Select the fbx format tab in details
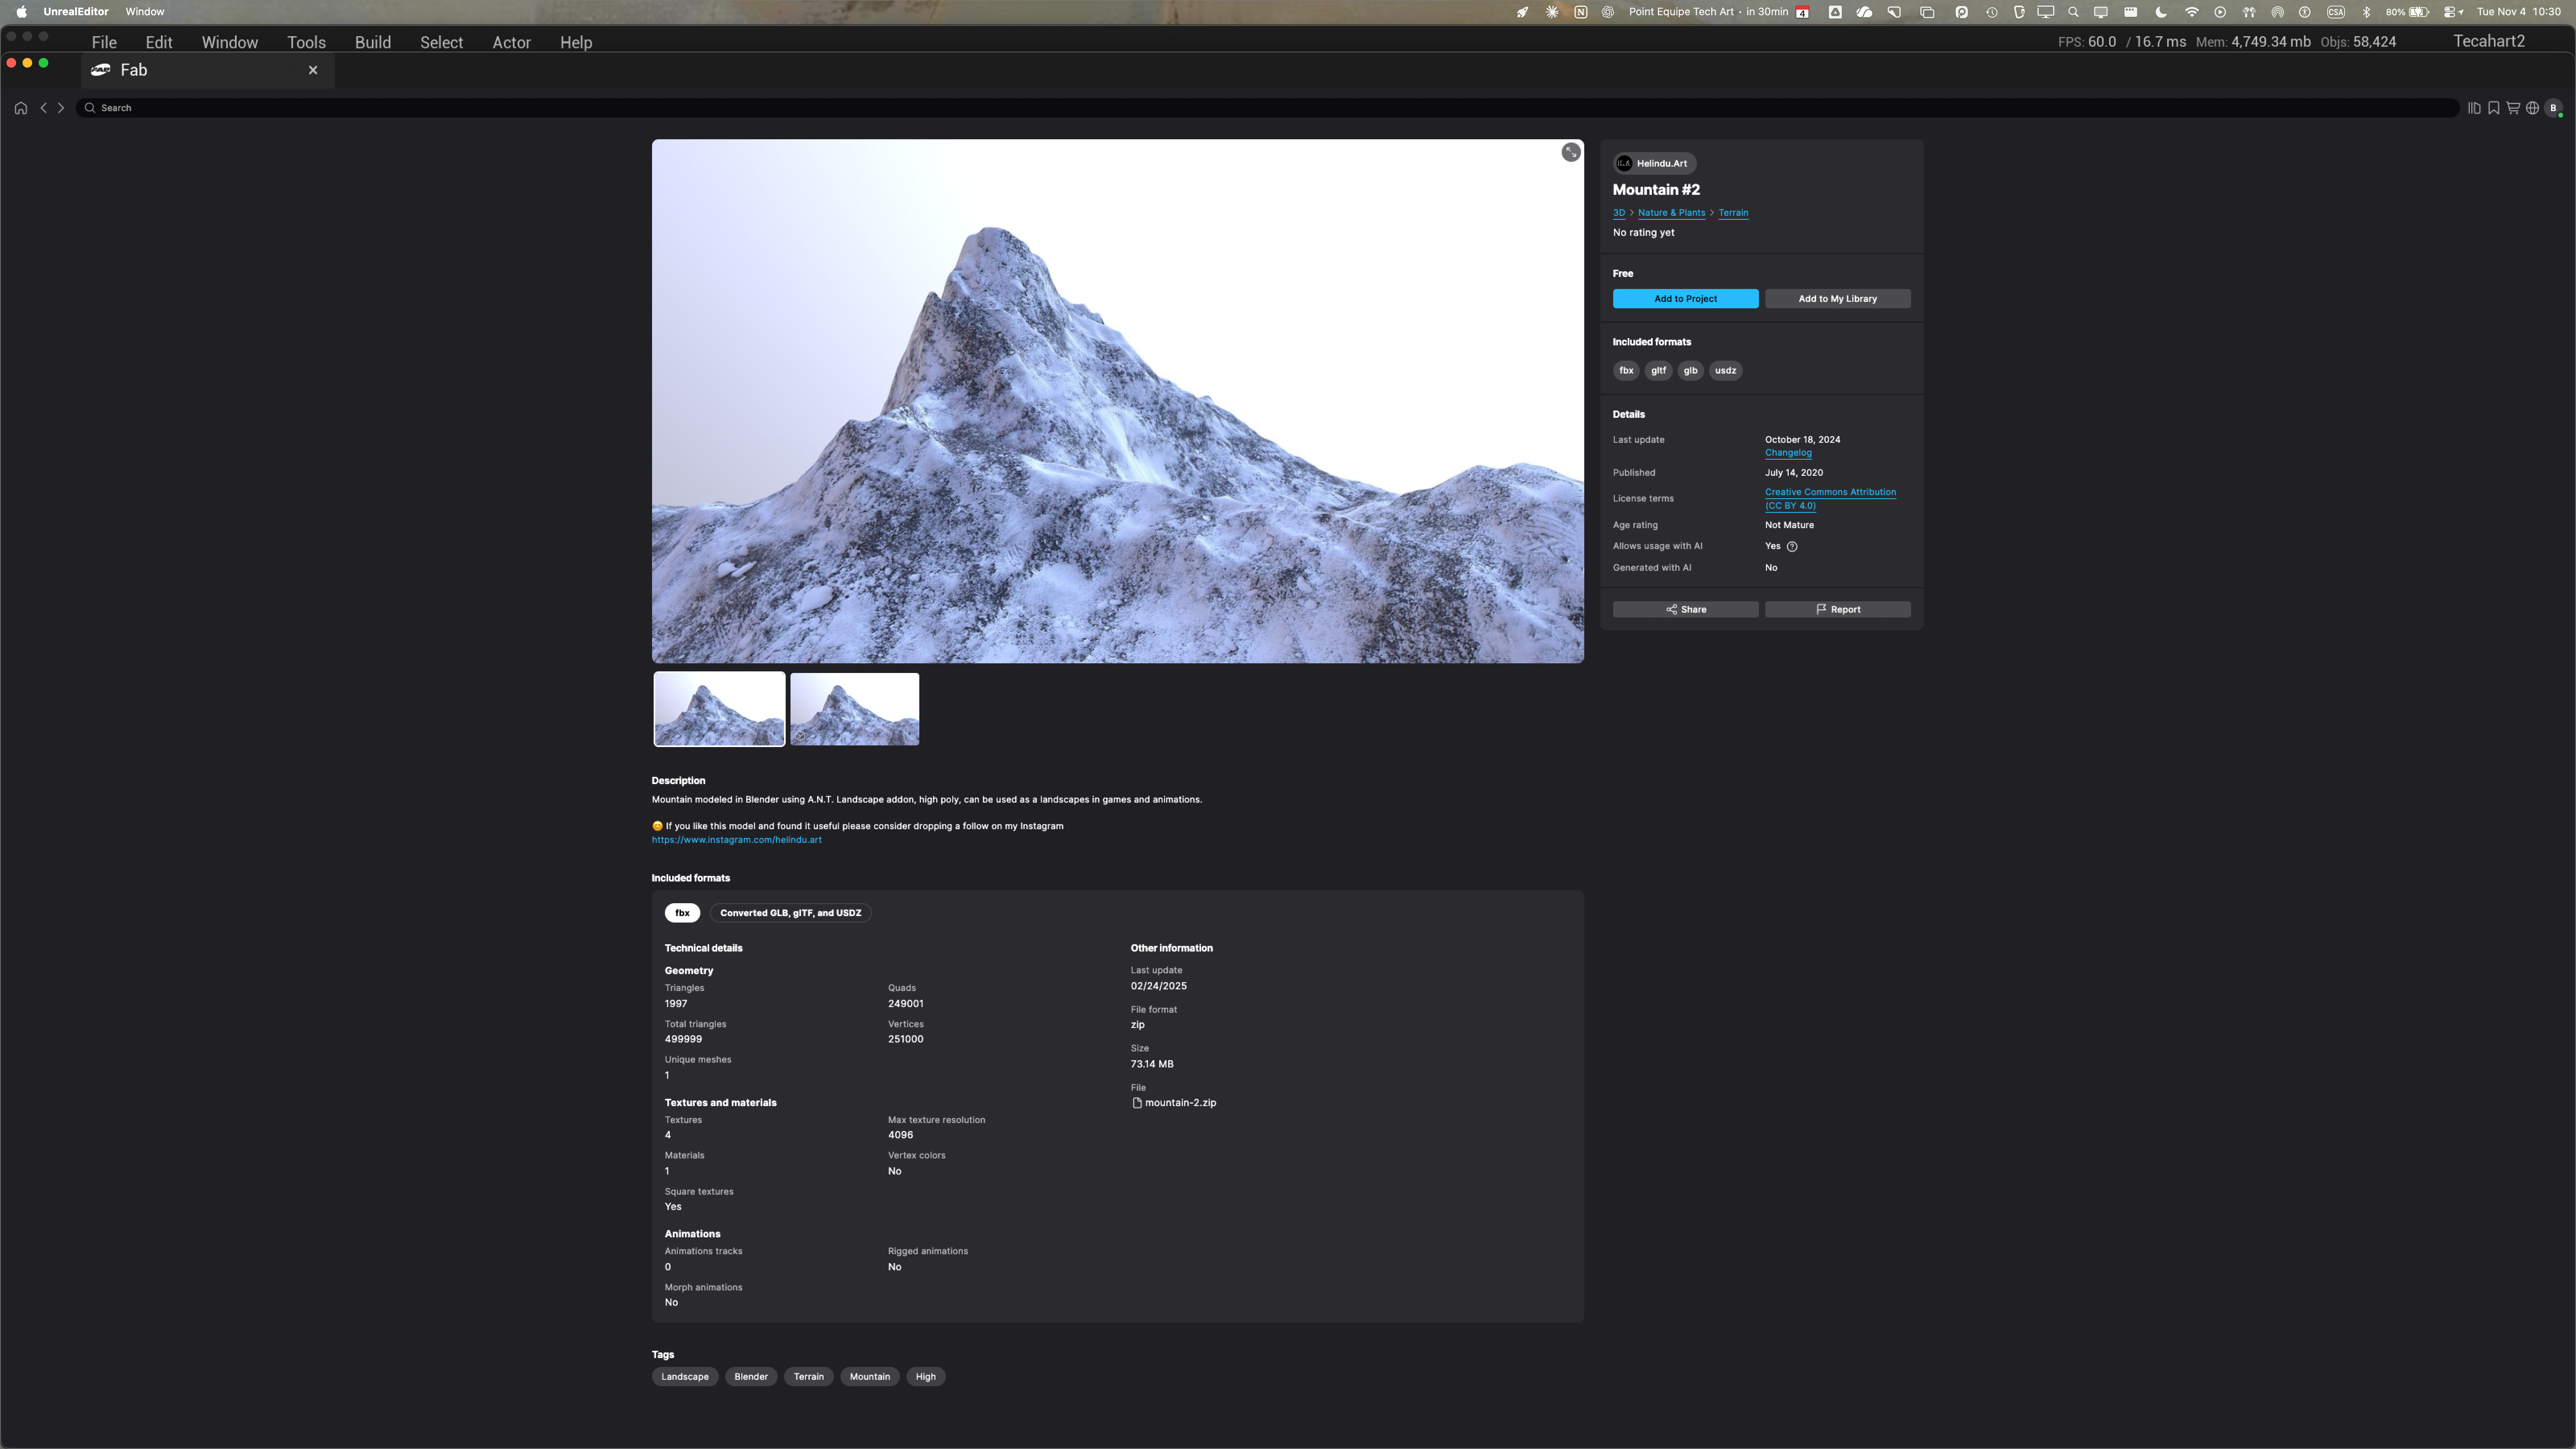The image size is (2576, 1449). pos(682,913)
